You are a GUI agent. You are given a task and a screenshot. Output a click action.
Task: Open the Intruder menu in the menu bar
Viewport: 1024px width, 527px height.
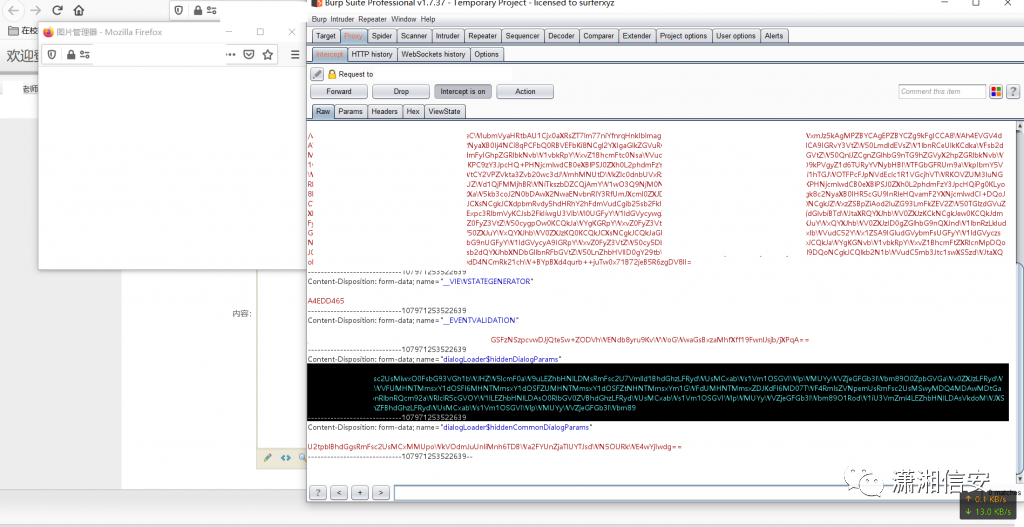[342, 19]
